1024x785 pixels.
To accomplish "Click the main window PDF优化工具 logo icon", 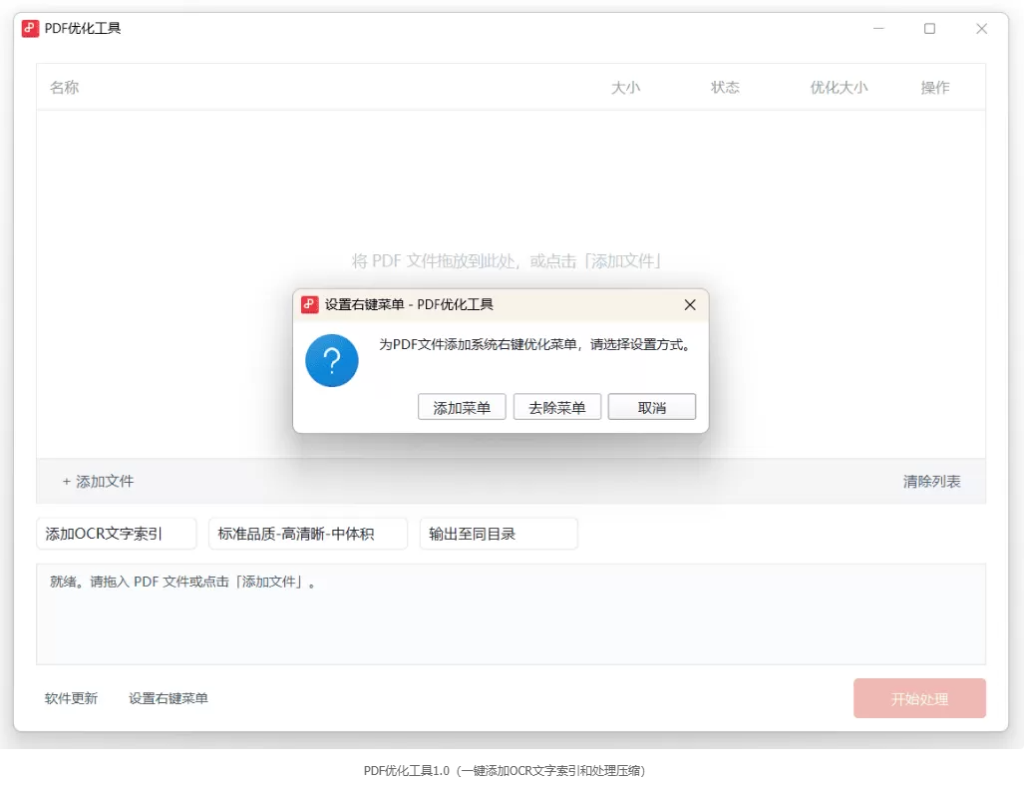I will 30,28.
